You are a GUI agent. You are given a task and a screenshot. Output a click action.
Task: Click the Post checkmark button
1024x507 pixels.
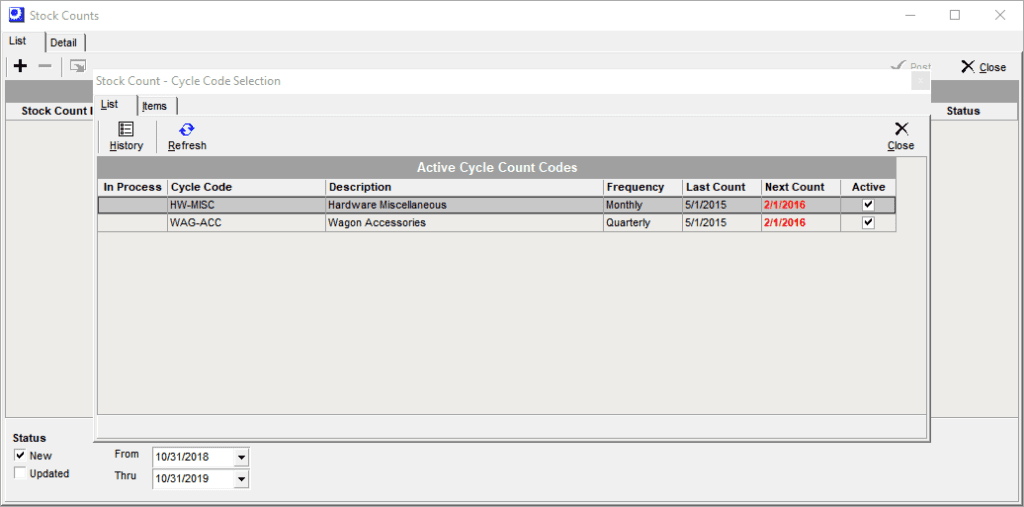pyautogui.click(x=912, y=67)
